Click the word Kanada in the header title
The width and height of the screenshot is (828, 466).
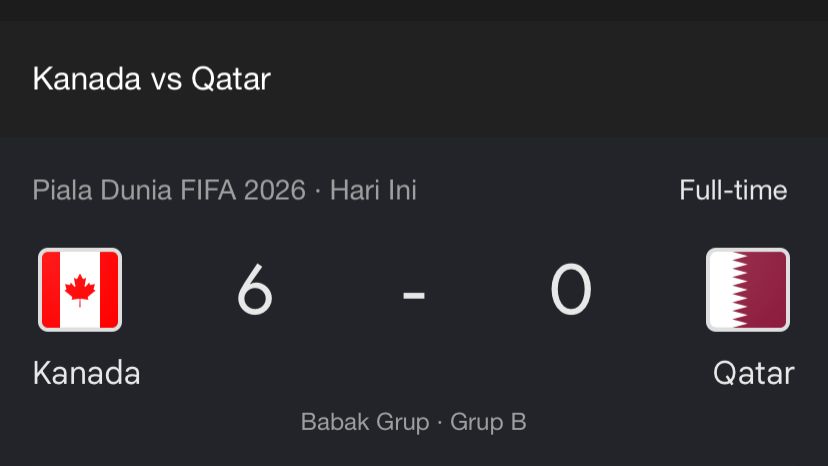pos(87,79)
